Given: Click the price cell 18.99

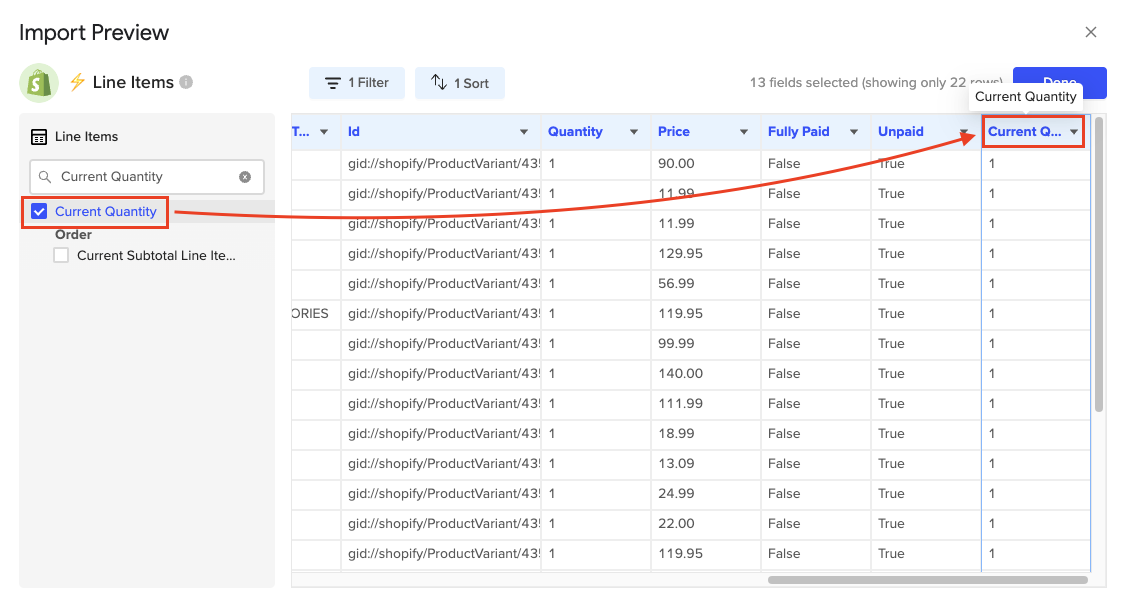Looking at the screenshot, I should click(706, 434).
